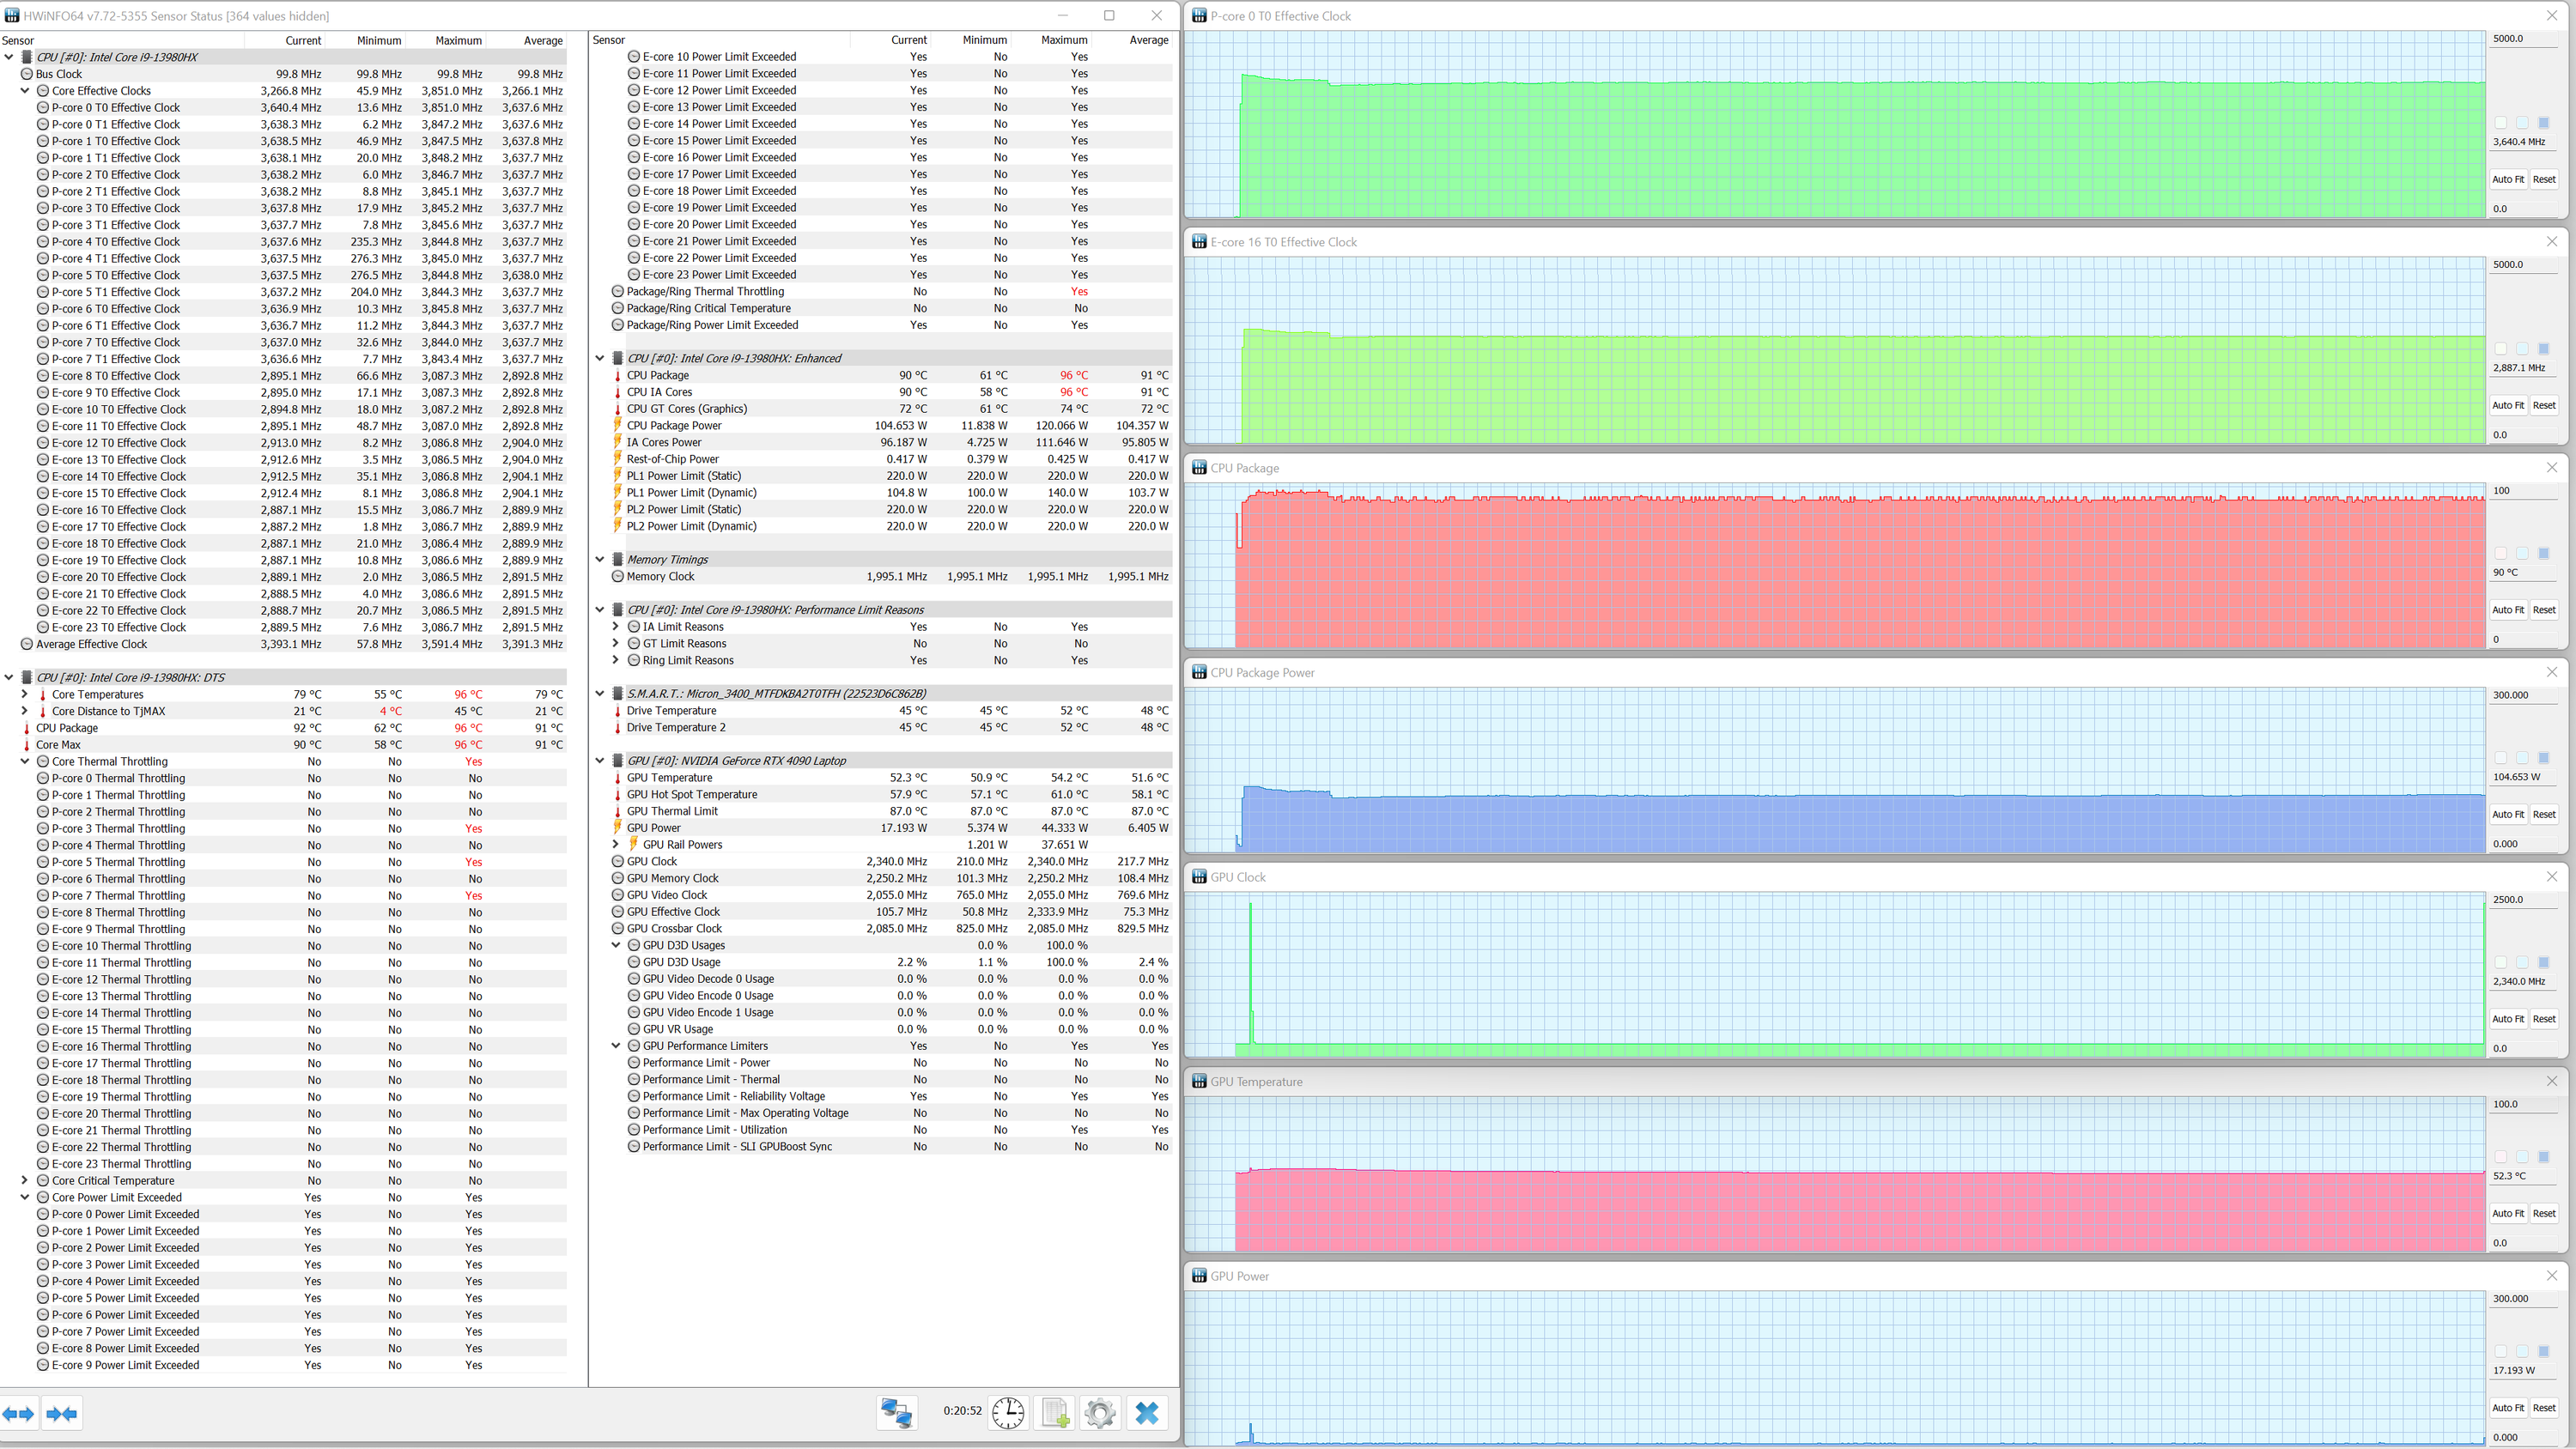Expand the Core Temperatures row
Image resolution: width=2576 pixels, height=1449 pixels.
[x=25, y=694]
